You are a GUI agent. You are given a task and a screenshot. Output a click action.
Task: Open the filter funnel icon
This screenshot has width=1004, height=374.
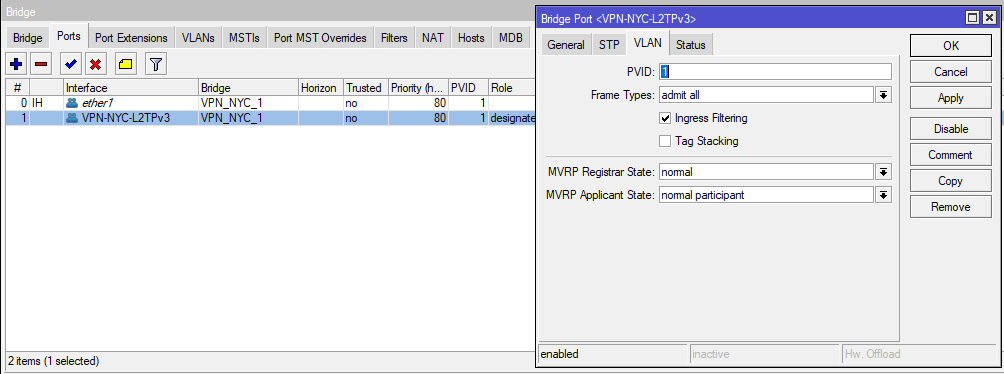click(x=156, y=64)
